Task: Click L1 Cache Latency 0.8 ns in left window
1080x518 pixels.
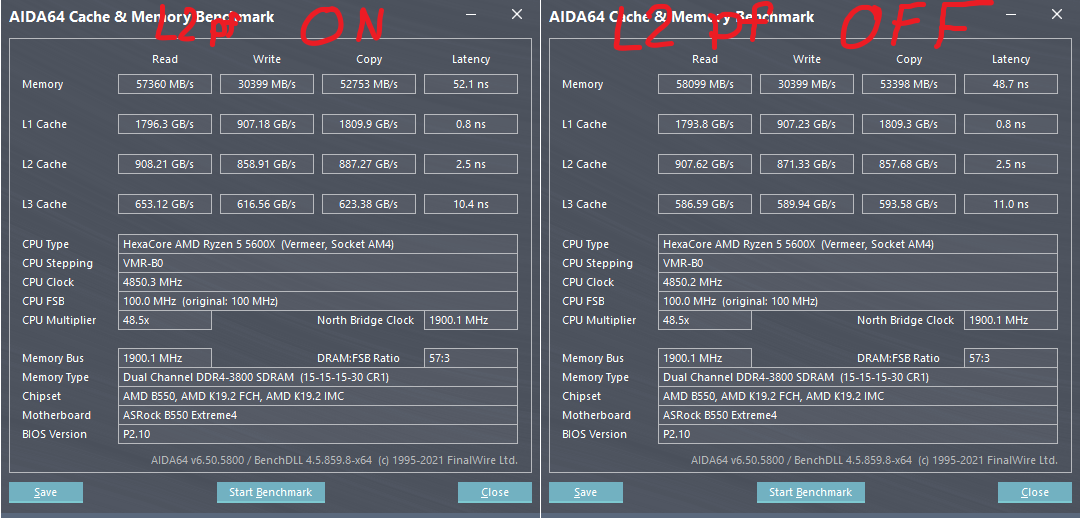Action: pyautogui.click(x=470, y=124)
